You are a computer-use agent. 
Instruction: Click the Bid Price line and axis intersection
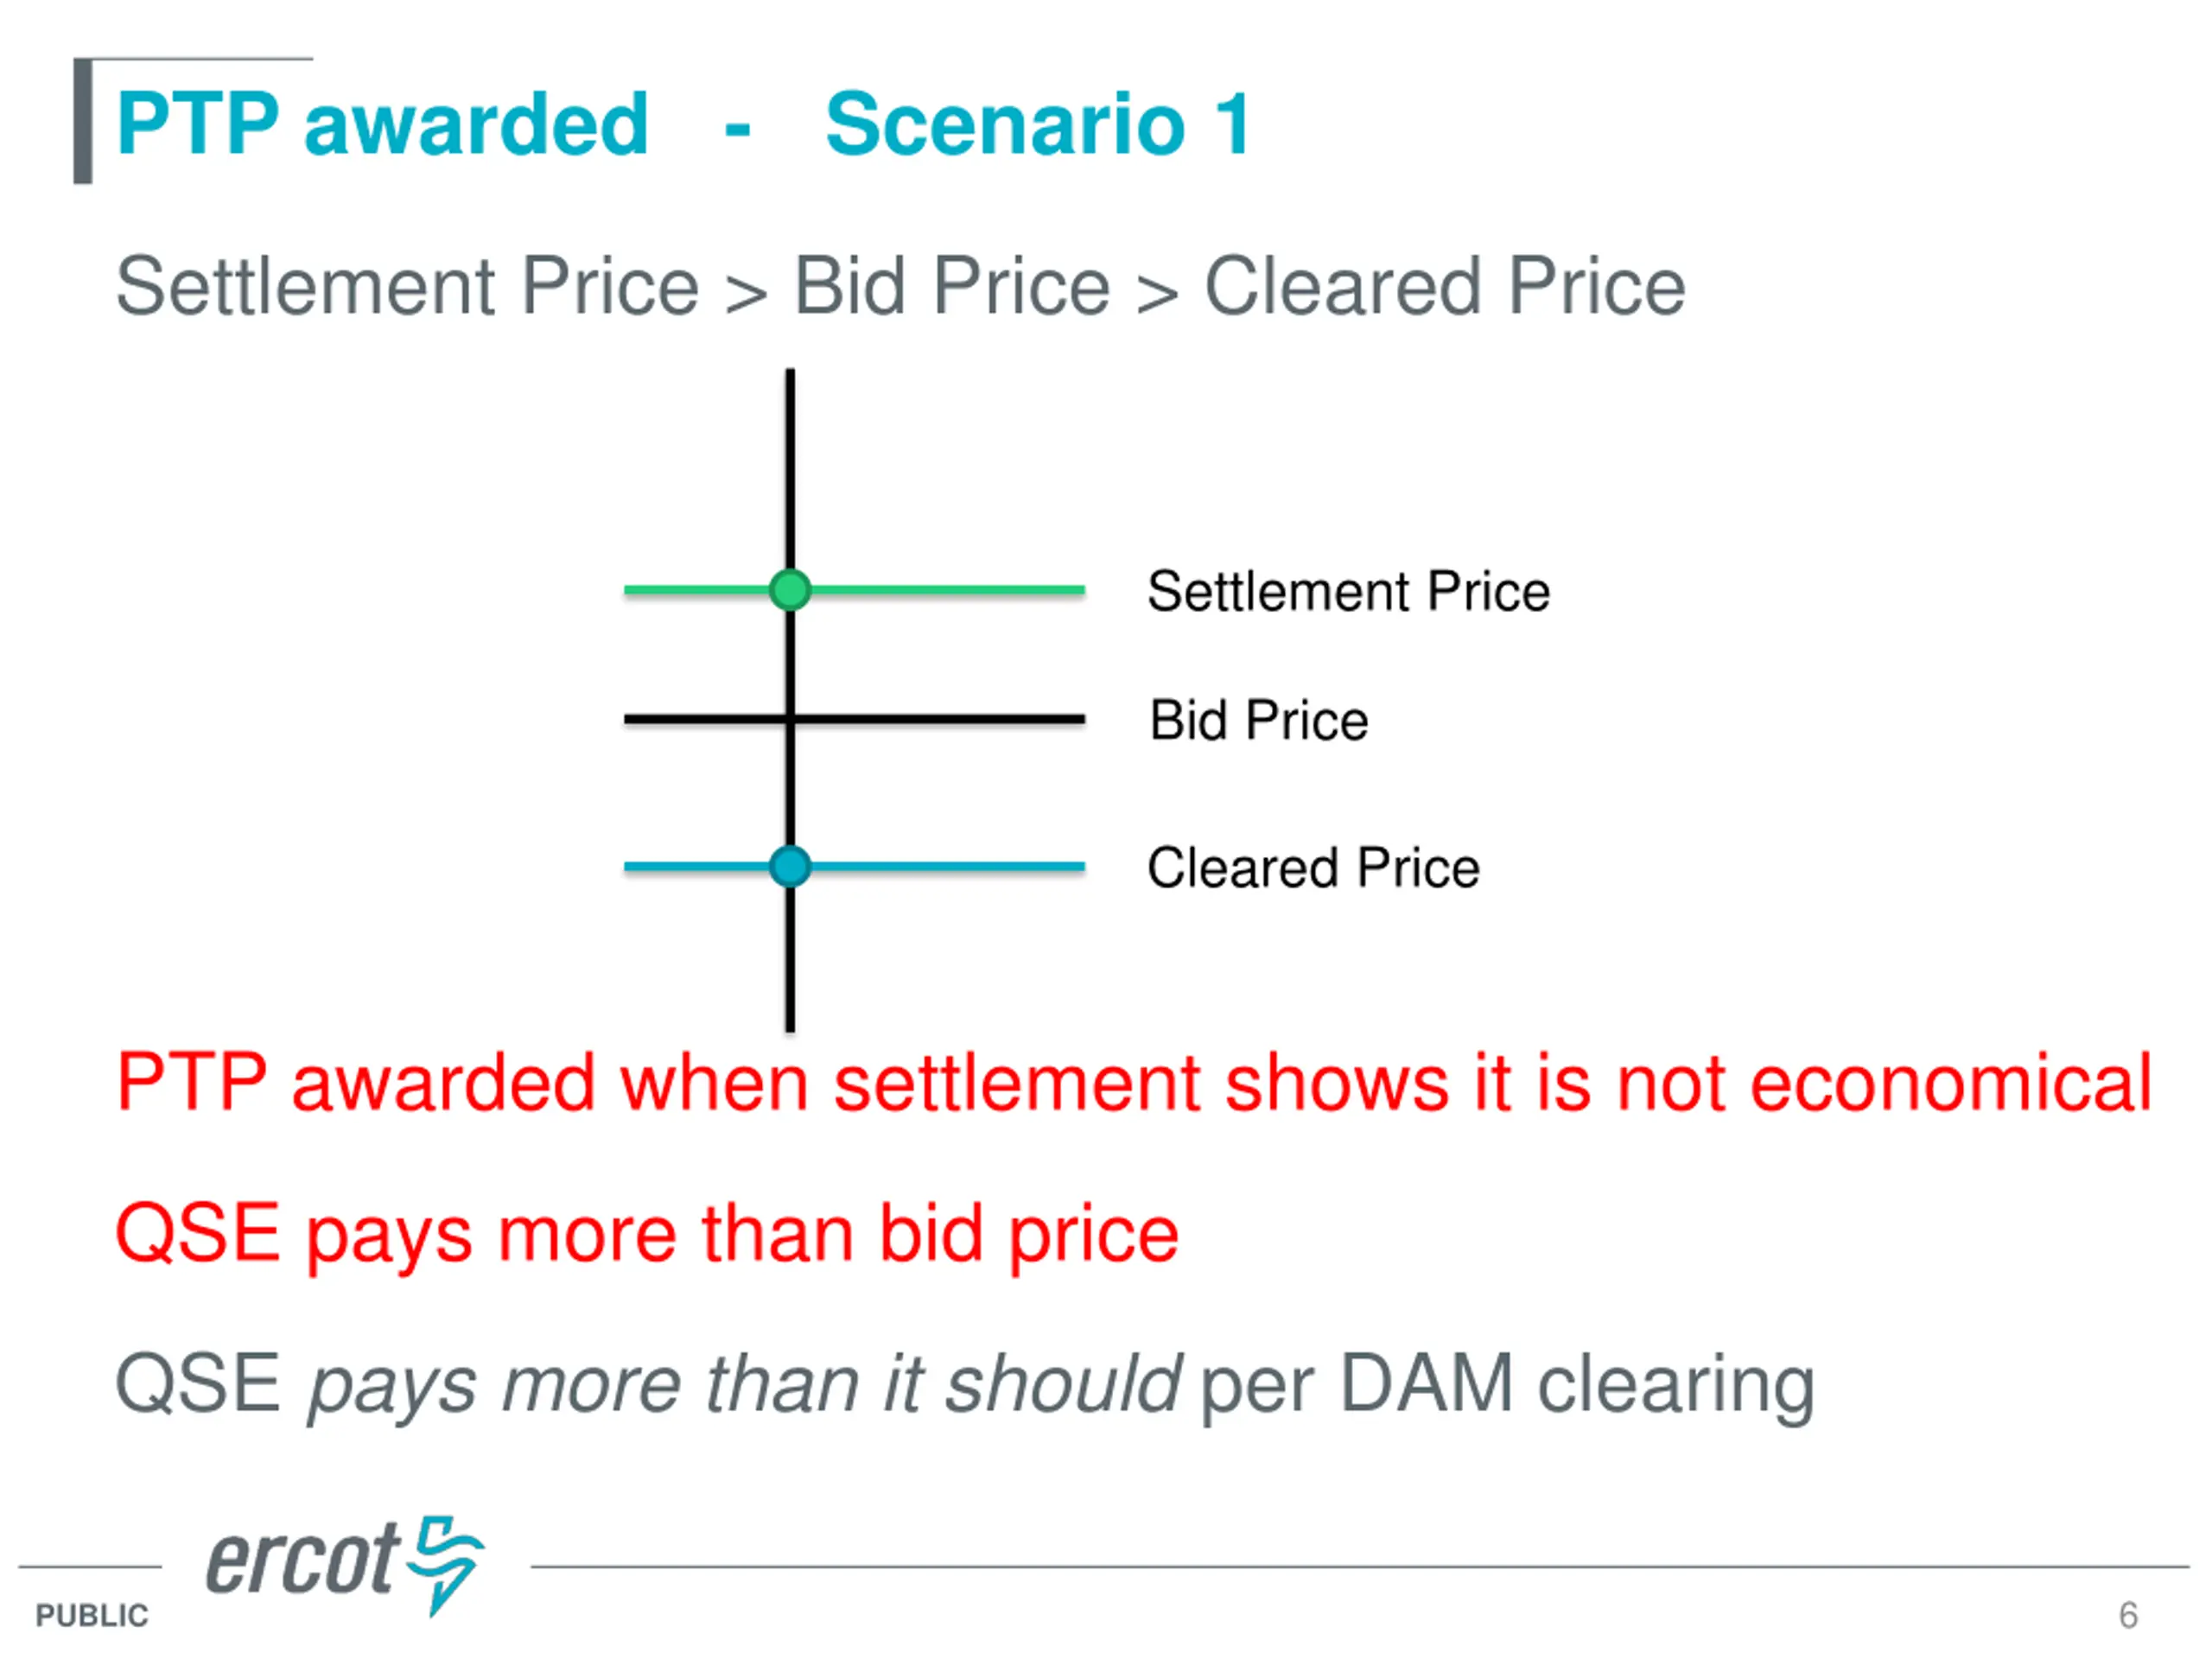(x=790, y=719)
